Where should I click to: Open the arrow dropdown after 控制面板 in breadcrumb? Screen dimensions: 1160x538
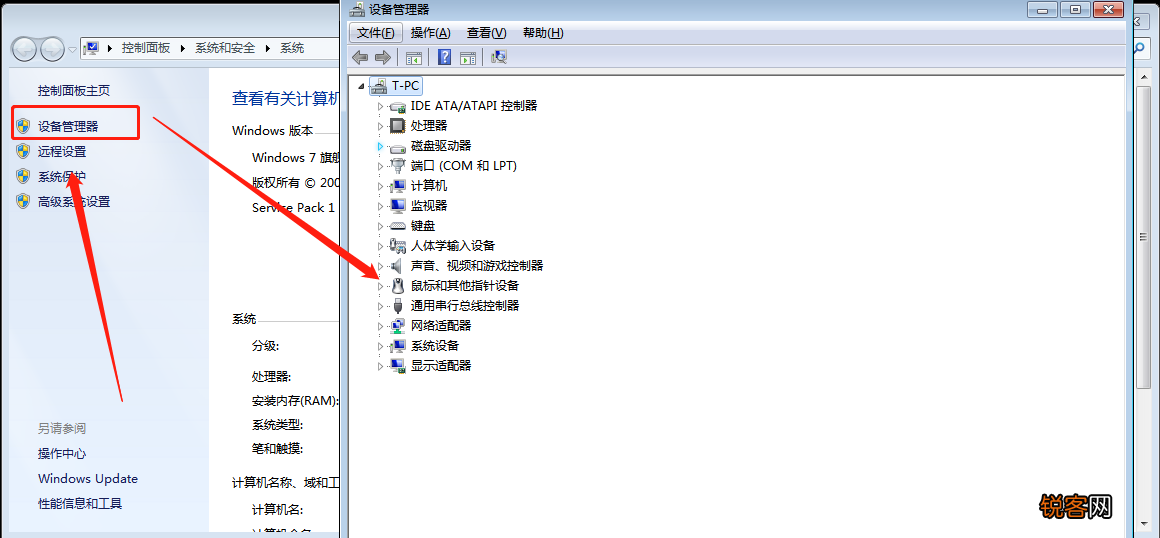(x=183, y=48)
